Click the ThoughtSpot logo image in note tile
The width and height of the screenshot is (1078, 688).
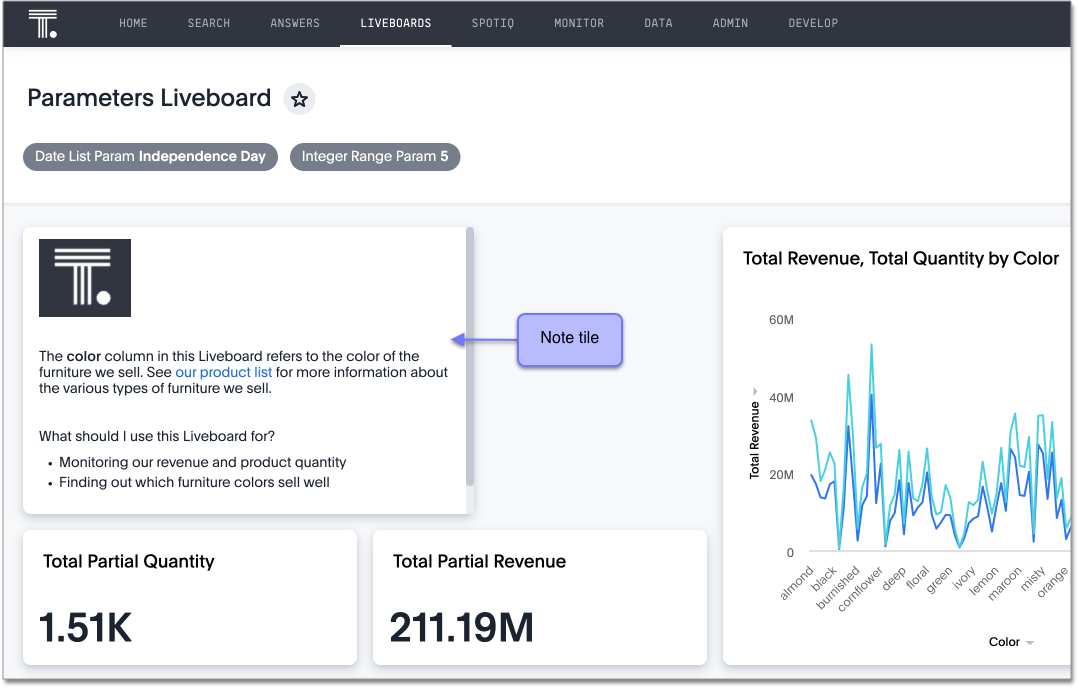[x=85, y=278]
